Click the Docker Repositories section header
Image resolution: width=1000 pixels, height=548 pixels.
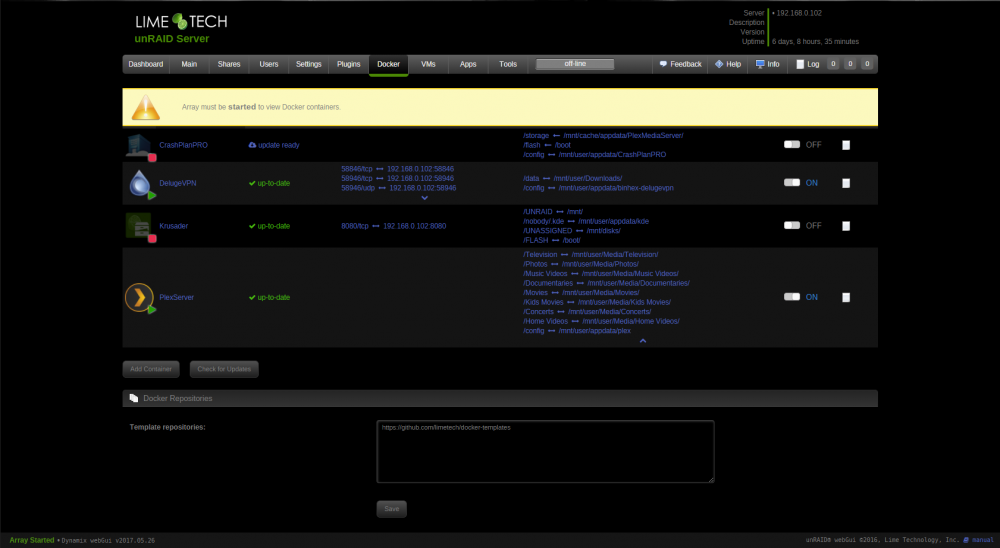pos(500,398)
